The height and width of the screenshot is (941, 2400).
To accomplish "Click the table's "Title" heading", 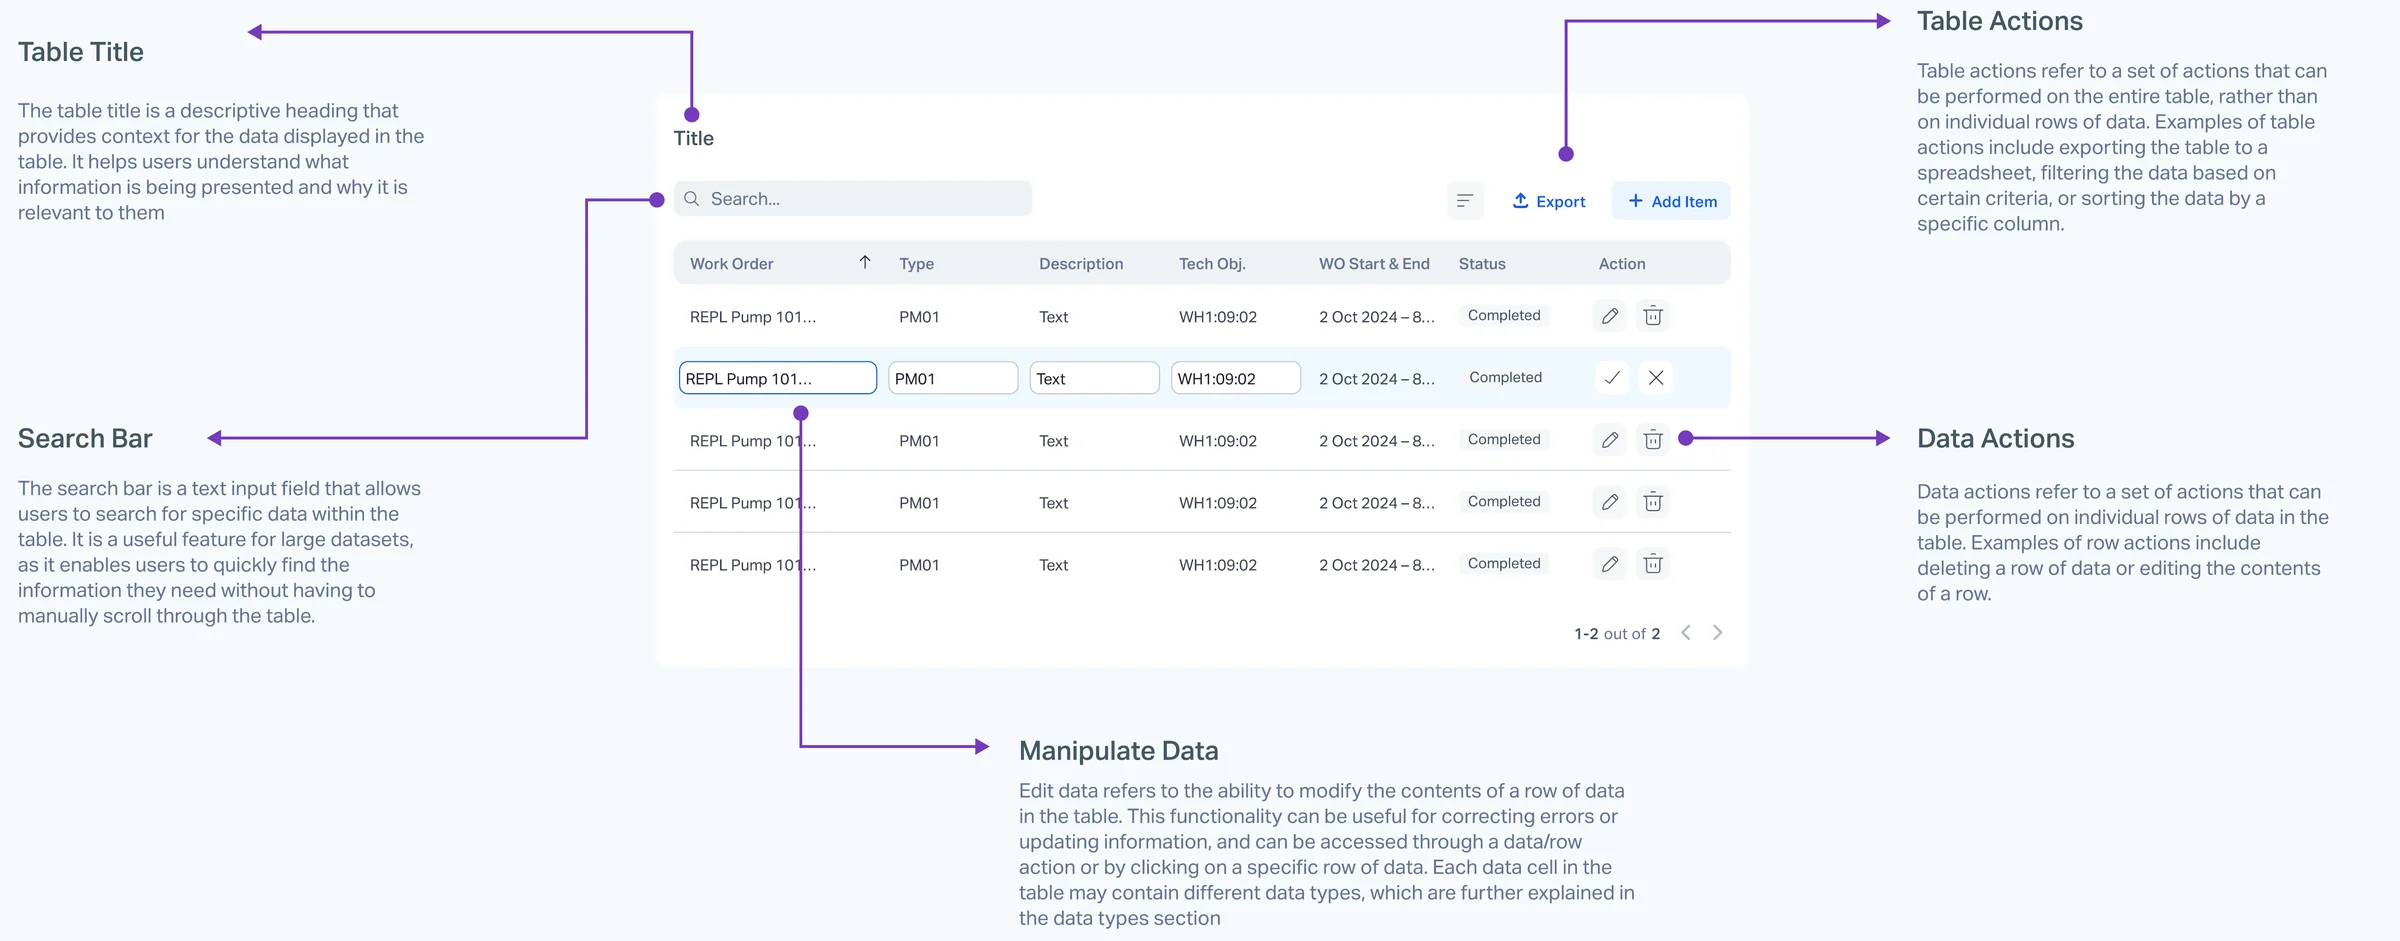I will click(x=693, y=138).
